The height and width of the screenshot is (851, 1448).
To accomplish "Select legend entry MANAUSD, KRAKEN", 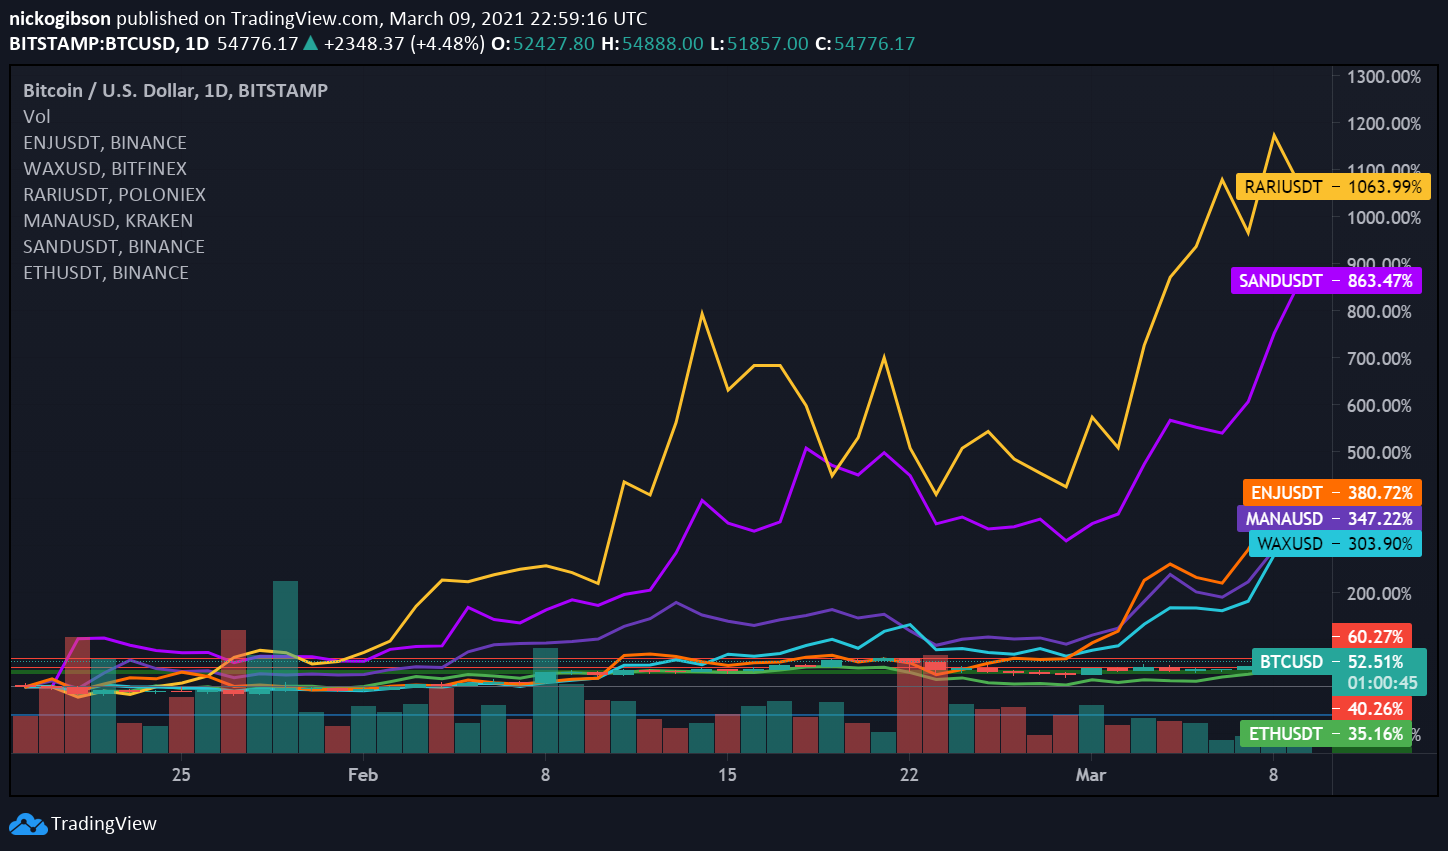I will [x=108, y=221].
